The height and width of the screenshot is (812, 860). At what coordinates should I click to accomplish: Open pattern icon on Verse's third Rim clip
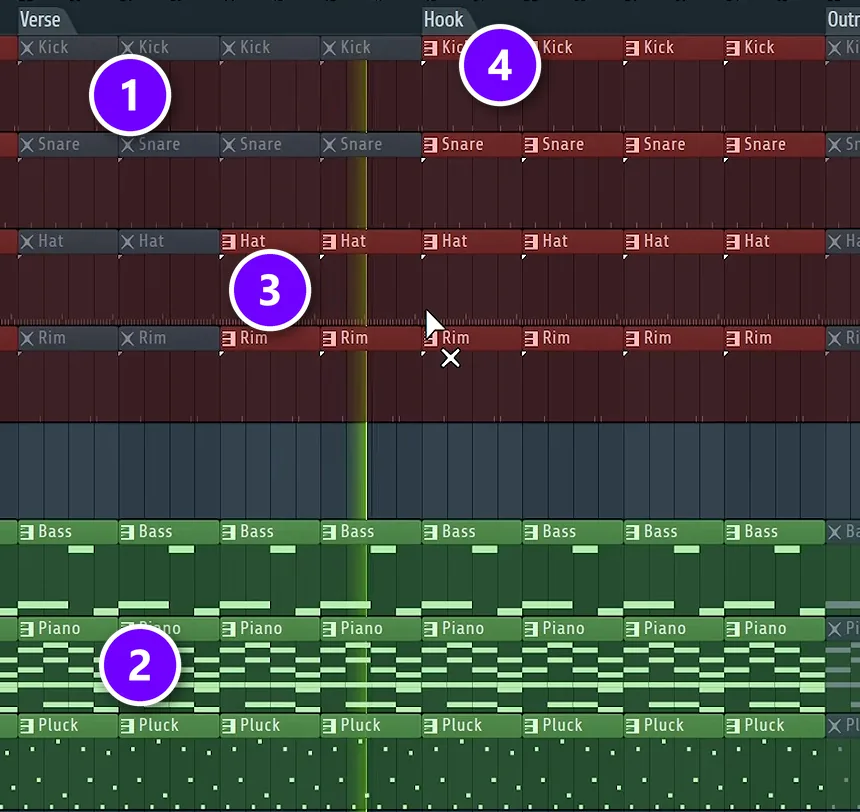tap(229, 339)
